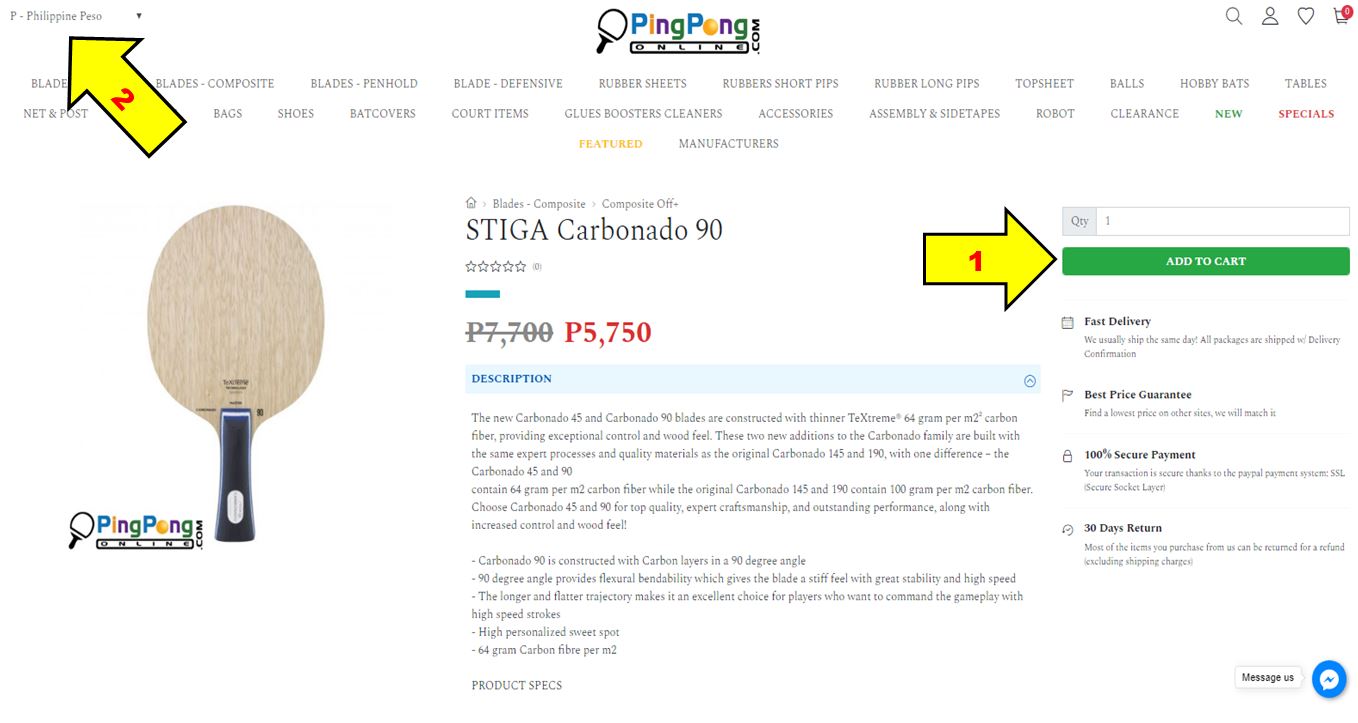The height and width of the screenshot is (723, 1358).
Task: Open the user account icon
Action: pyautogui.click(x=1270, y=16)
